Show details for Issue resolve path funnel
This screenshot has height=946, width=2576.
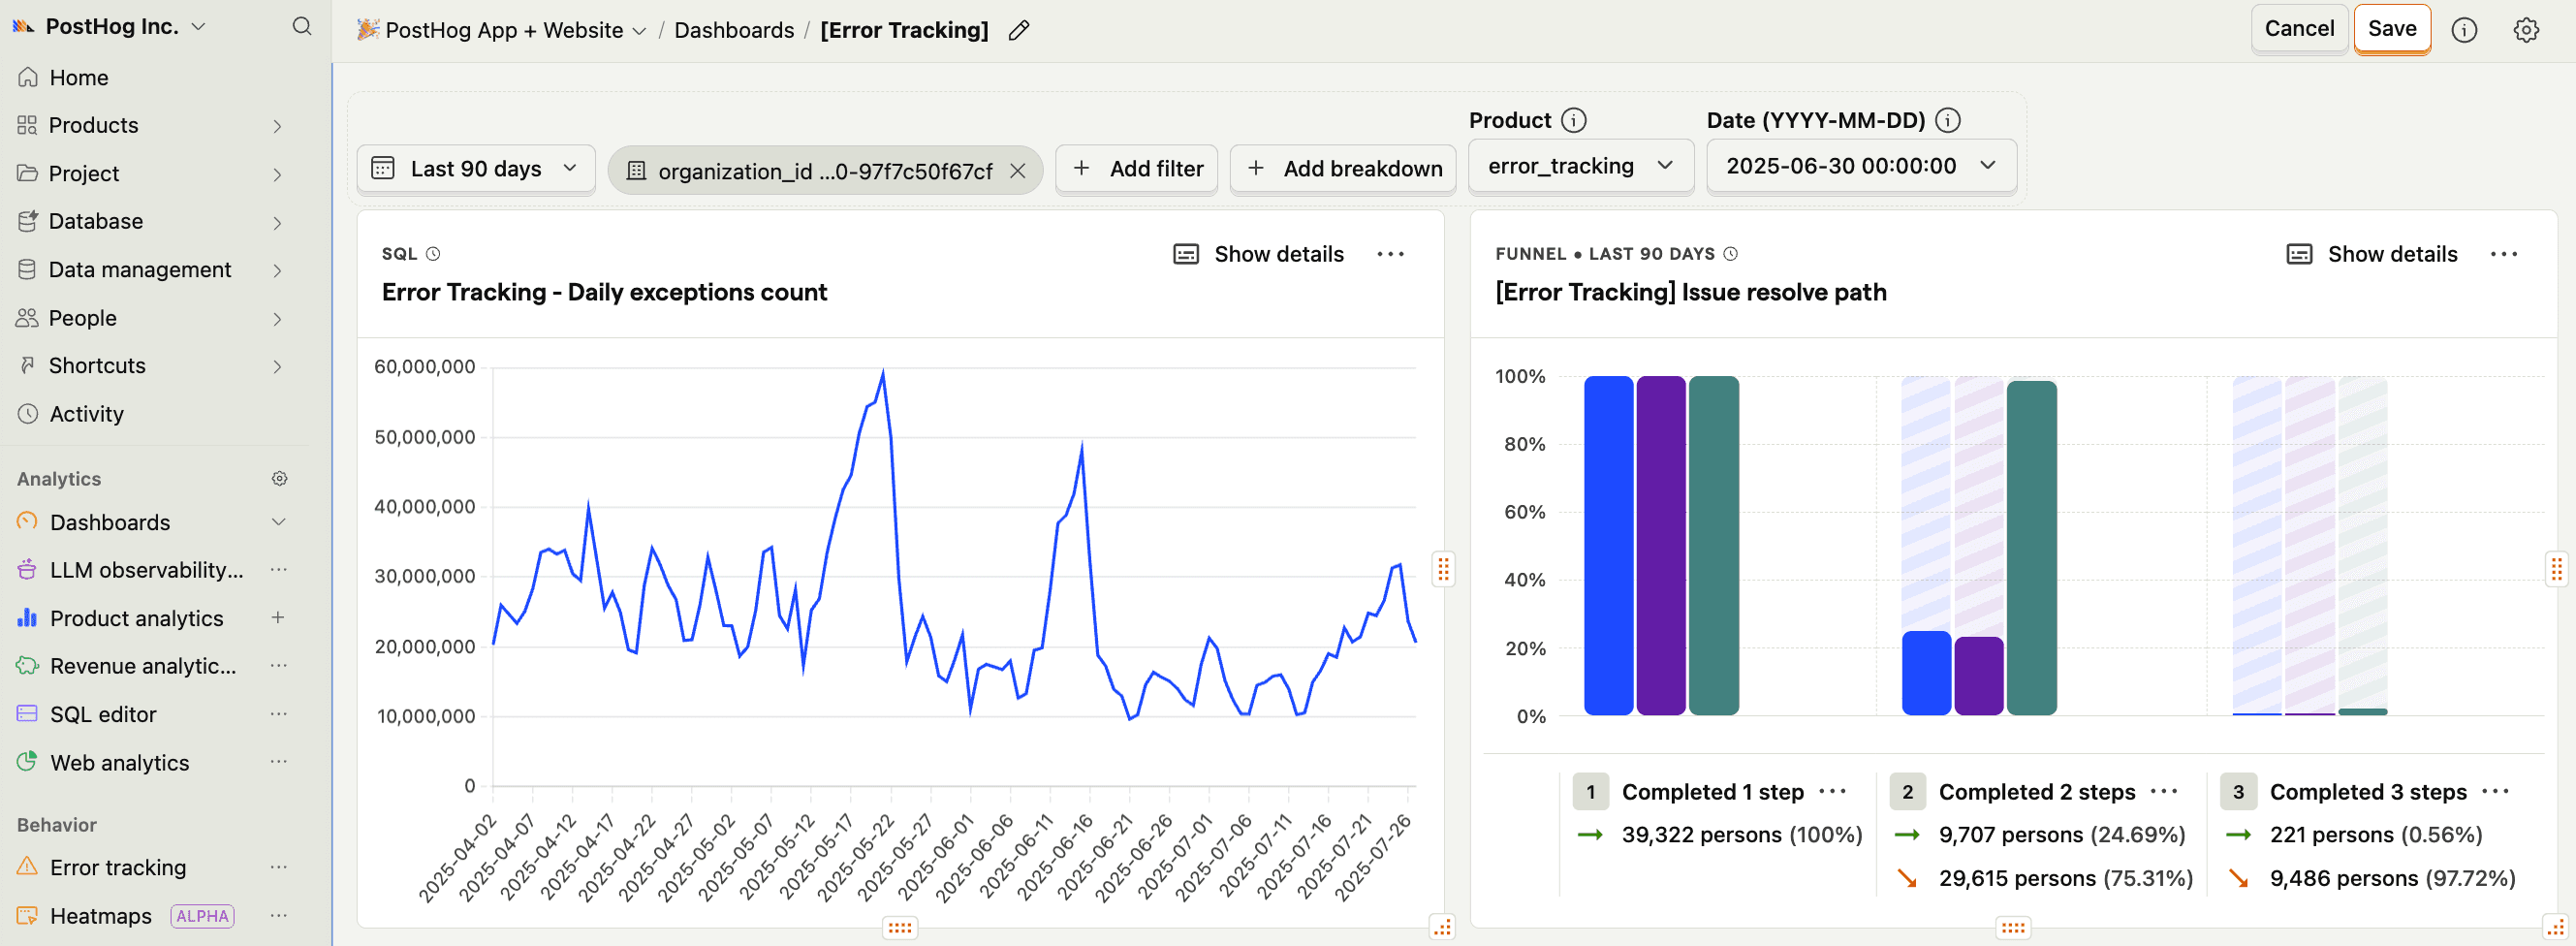[x=2372, y=254]
